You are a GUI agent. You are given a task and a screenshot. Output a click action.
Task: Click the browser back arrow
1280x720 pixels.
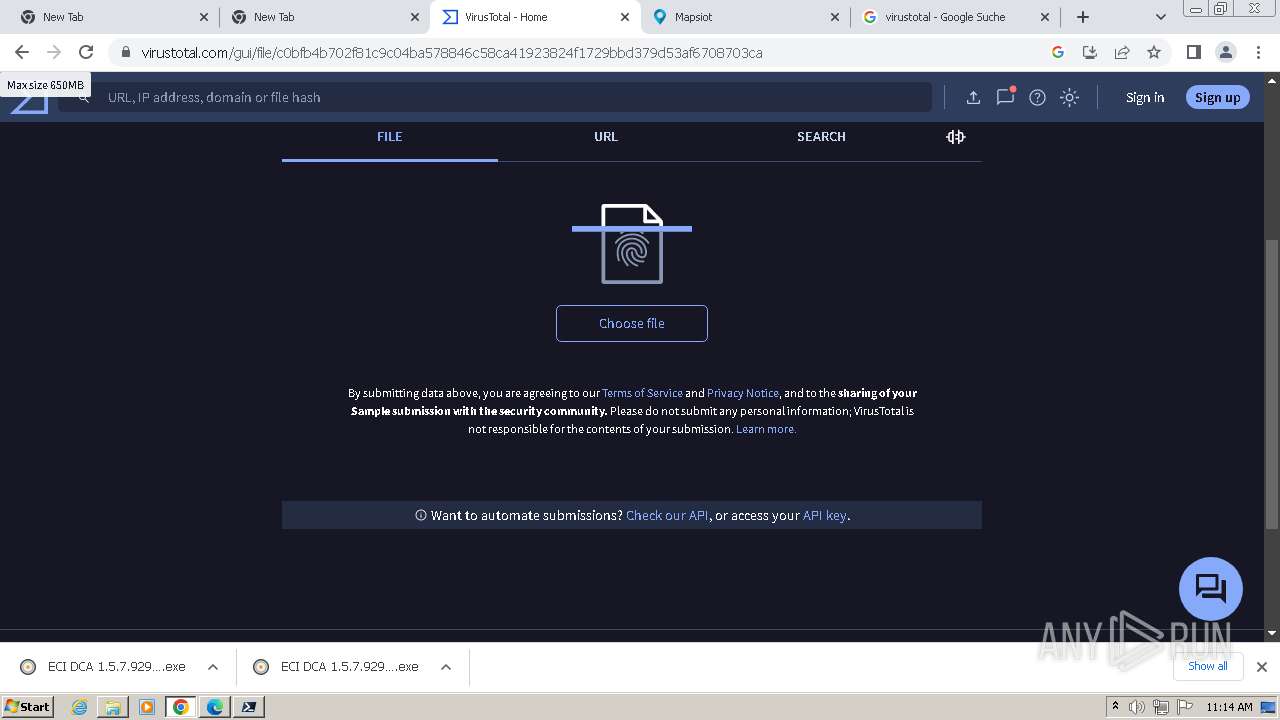click(22, 52)
